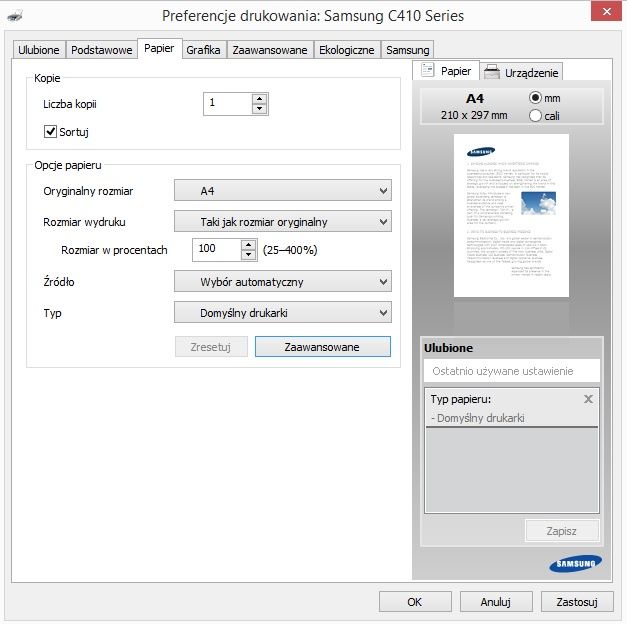627x624 pixels.
Task: Toggle the Sortuj checkbox
Action: pyautogui.click(x=50, y=131)
